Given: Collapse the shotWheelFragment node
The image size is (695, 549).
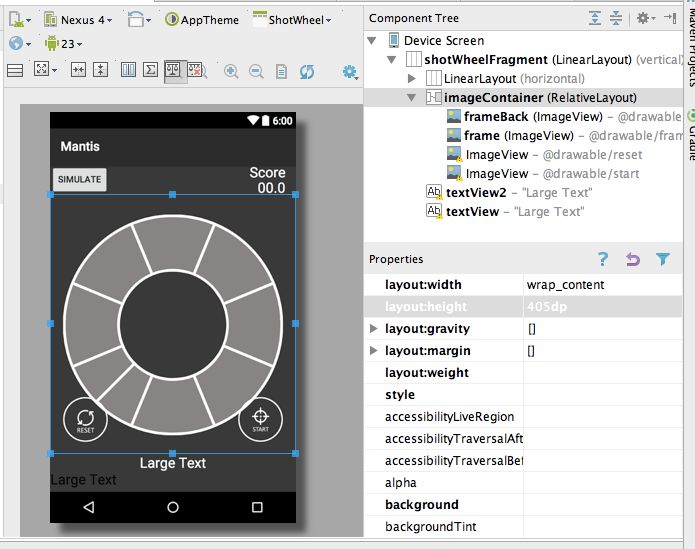Looking at the screenshot, I should [x=391, y=59].
